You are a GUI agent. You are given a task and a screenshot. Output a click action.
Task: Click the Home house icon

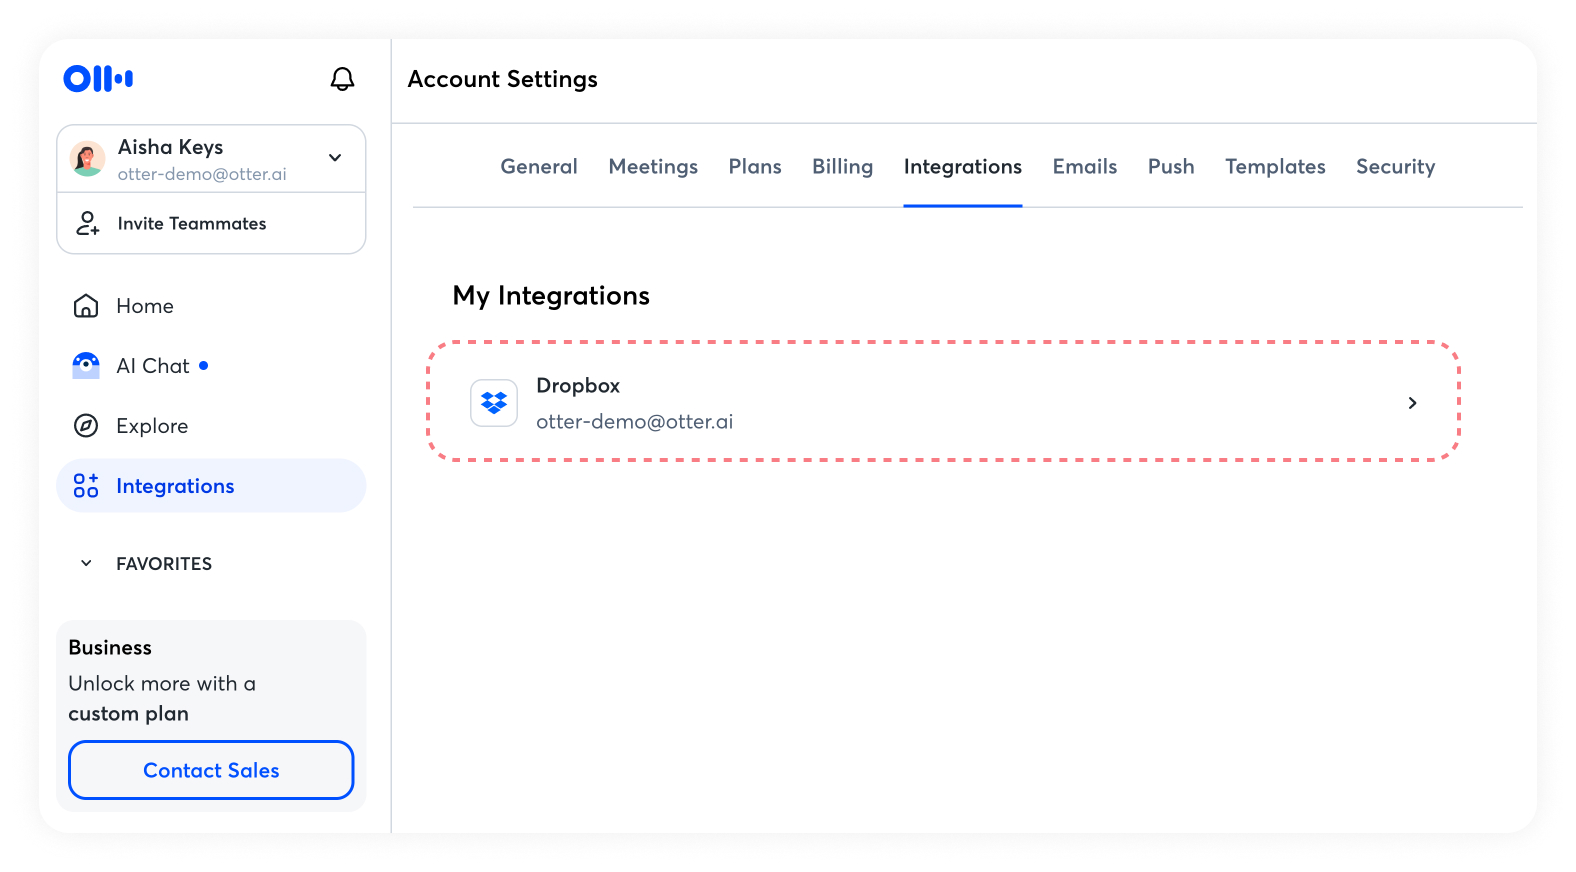tap(86, 306)
